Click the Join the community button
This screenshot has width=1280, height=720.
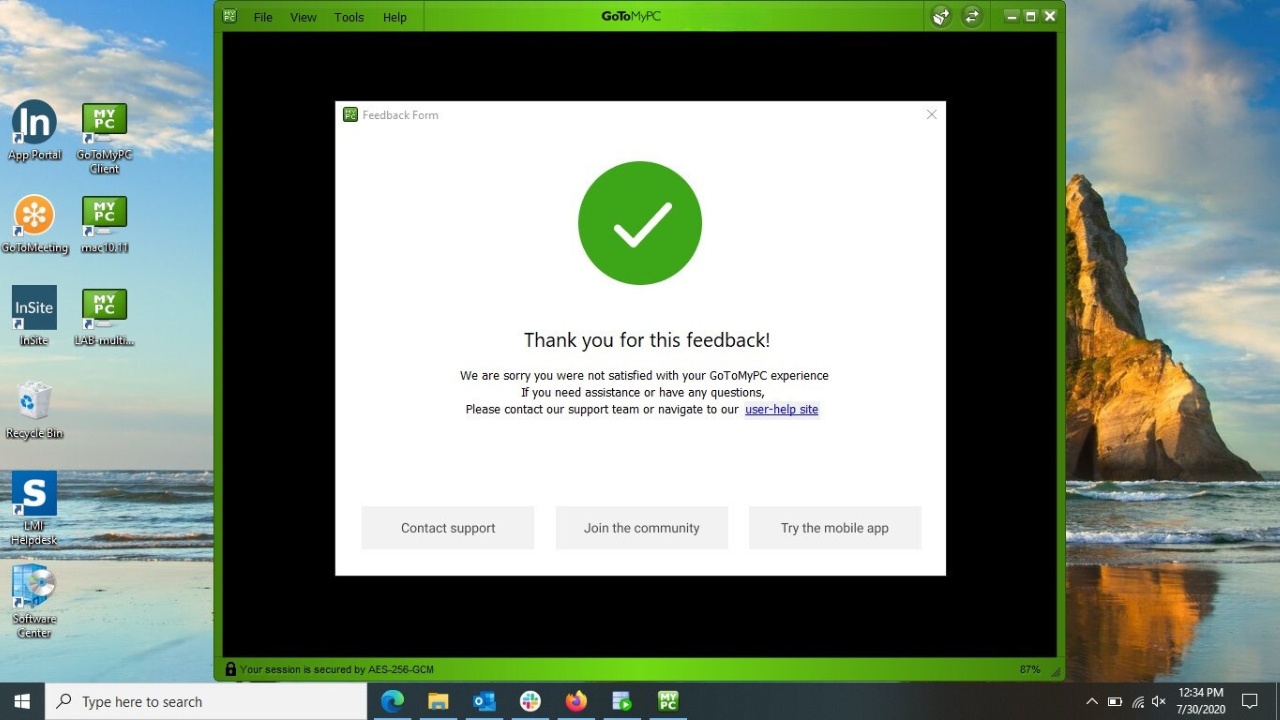[x=642, y=528]
